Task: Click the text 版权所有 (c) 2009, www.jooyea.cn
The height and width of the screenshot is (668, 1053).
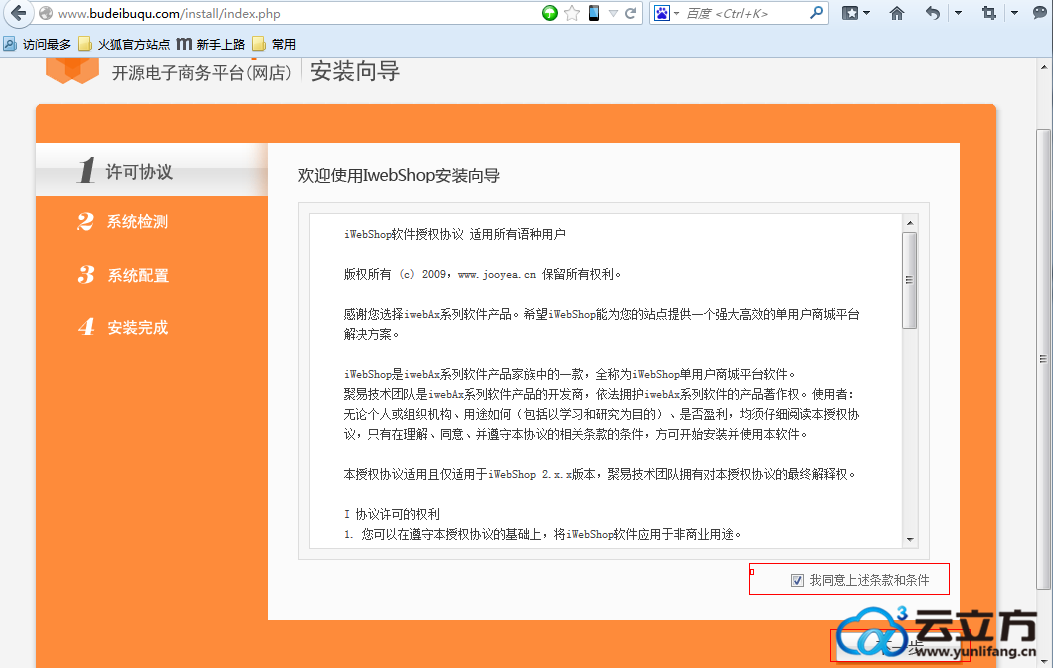Action: pyautogui.click(x=482, y=274)
